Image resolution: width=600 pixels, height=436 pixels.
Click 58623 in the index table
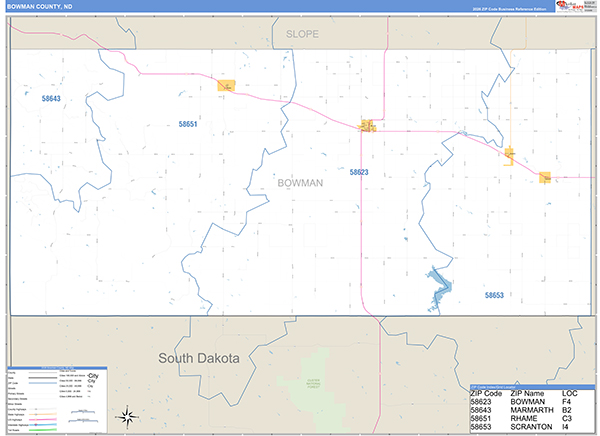click(481, 402)
